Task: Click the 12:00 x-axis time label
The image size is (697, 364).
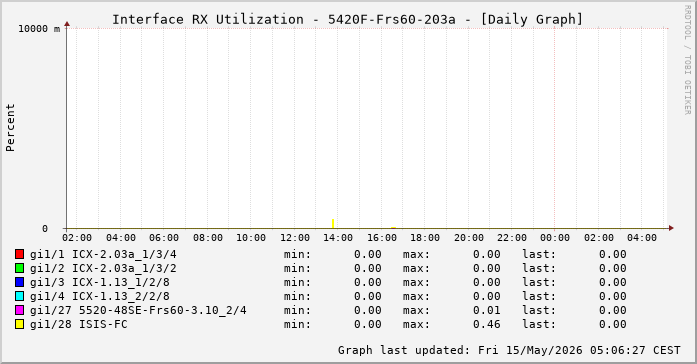Action: (x=295, y=238)
